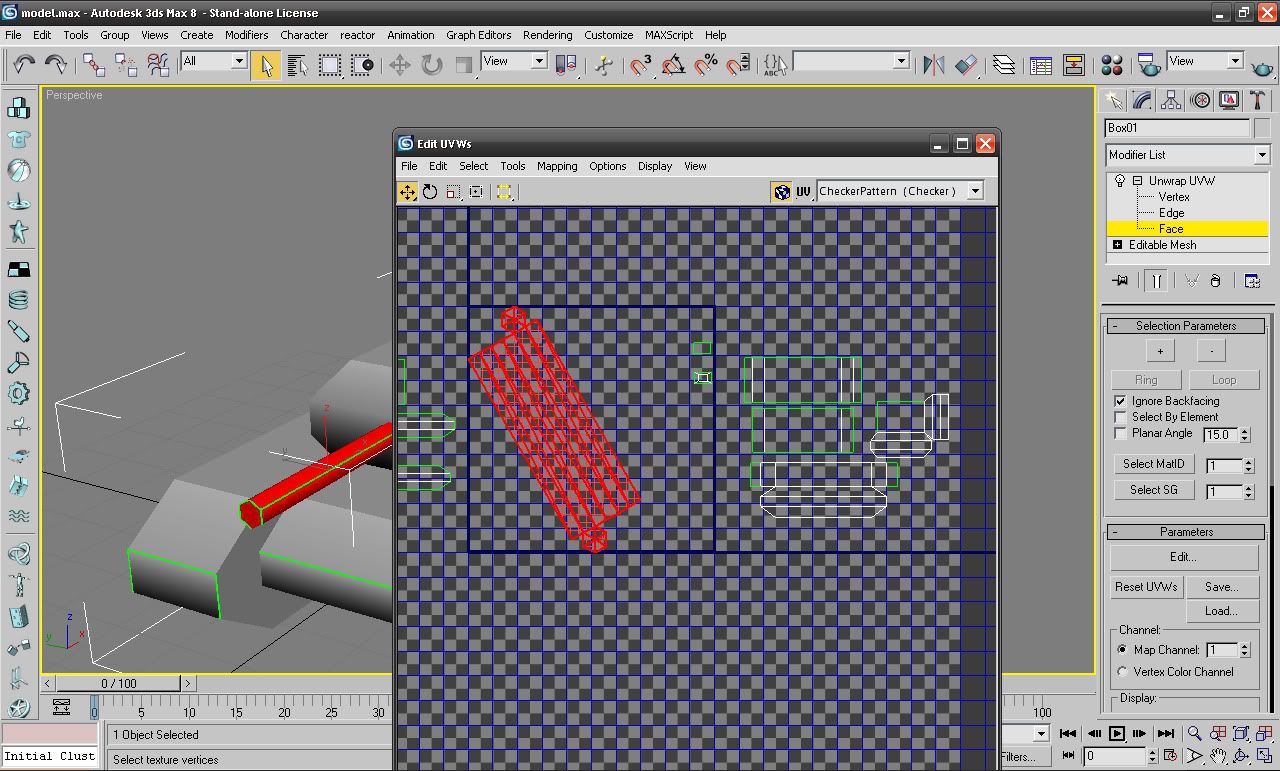
Task: Open the Display command panel tab
Action: (x=1229, y=100)
